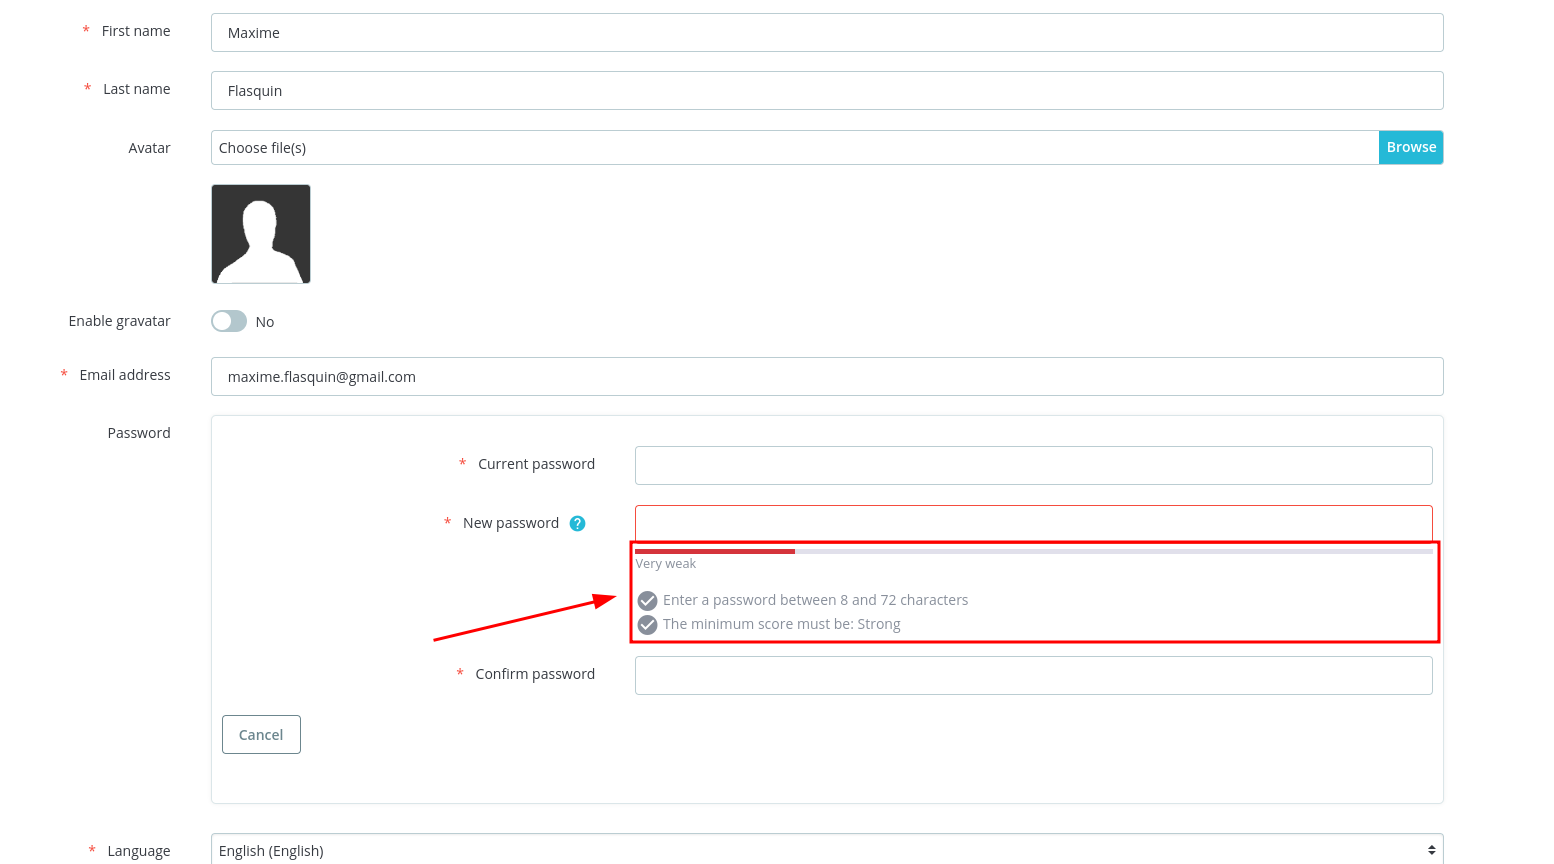Click the red asterisk beside Email address

click(x=62, y=374)
